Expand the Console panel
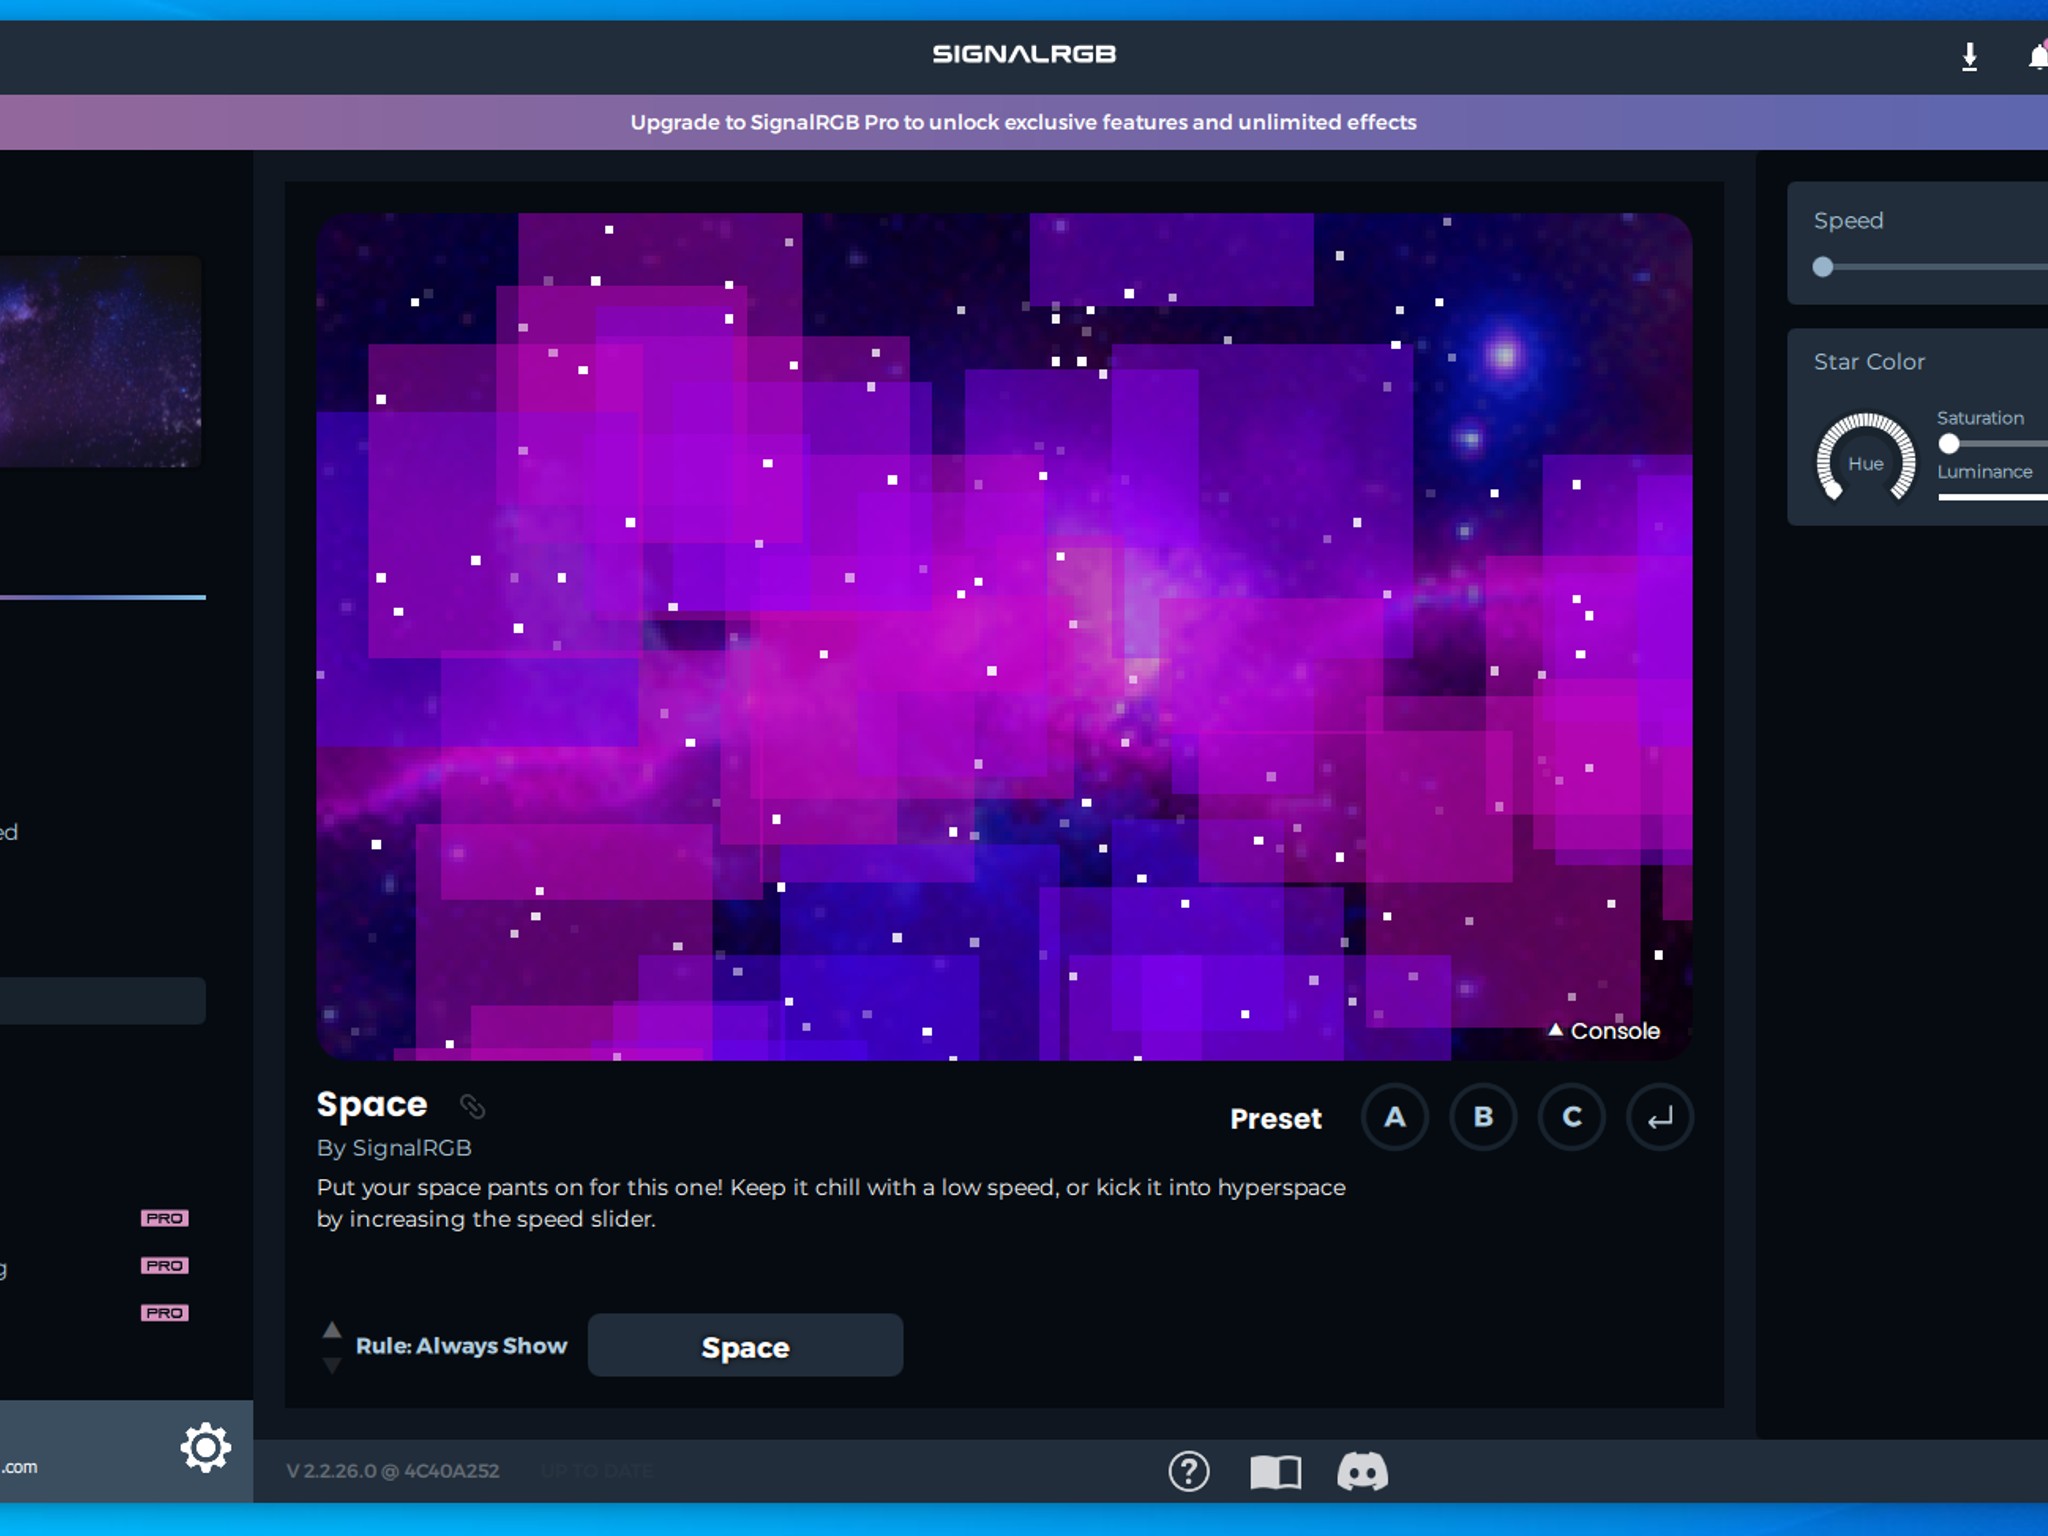The height and width of the screenshot is (1536, 2048). pyautogui.click(x=1604, y=1031)
